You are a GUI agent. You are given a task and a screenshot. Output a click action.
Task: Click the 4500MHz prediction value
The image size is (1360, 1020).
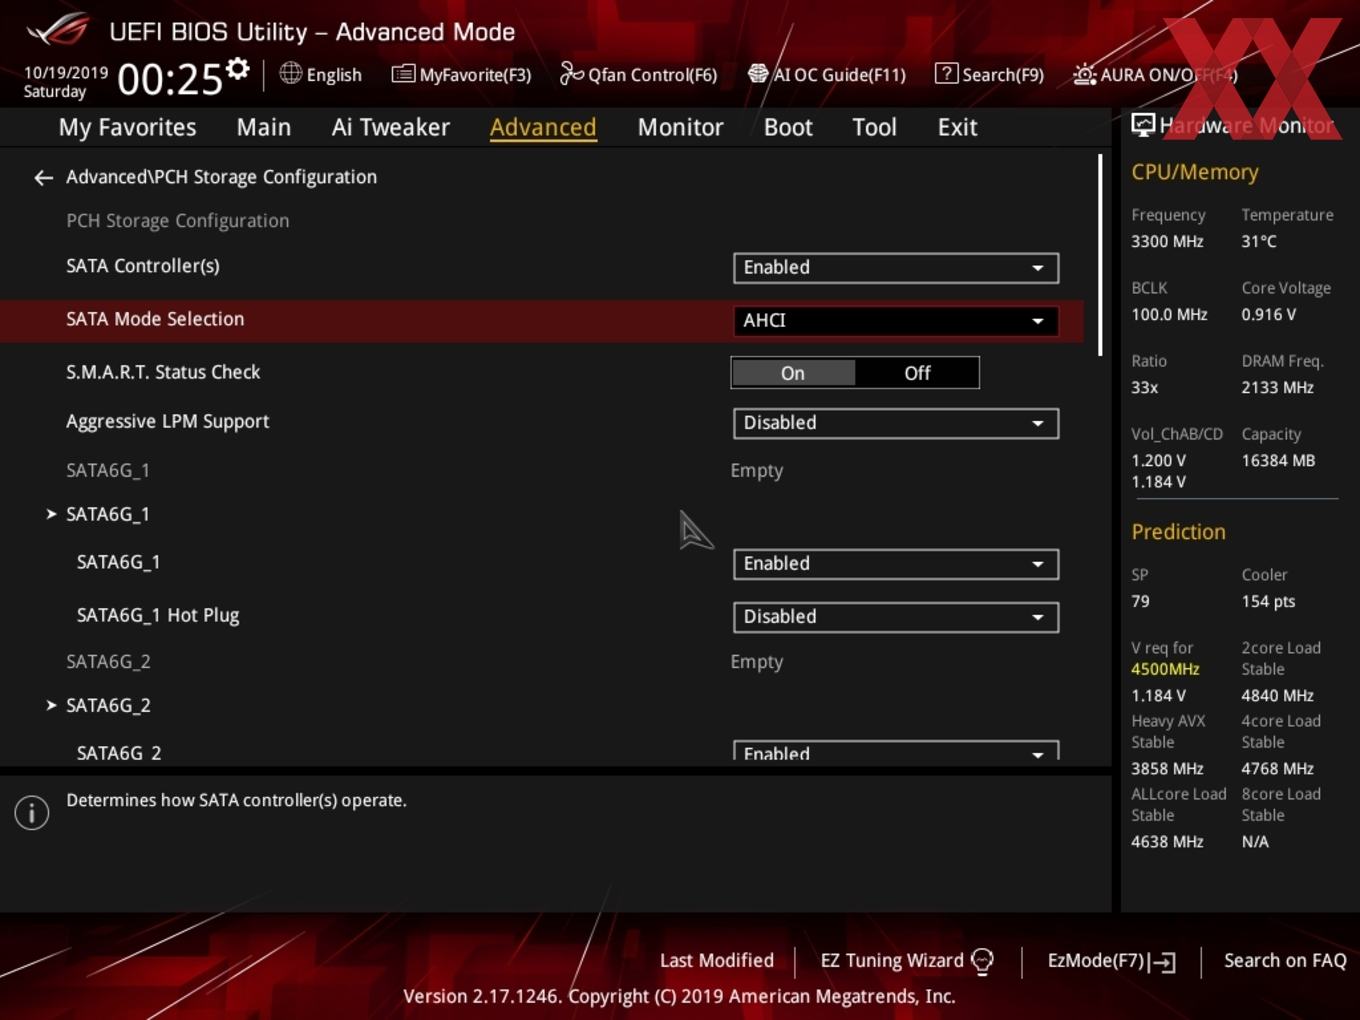pos(1165,669)
